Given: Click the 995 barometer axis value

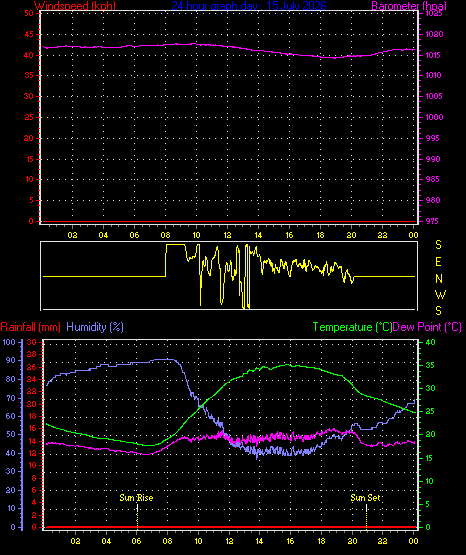Looking at the screenshot, I should click(x=433, y=138).
